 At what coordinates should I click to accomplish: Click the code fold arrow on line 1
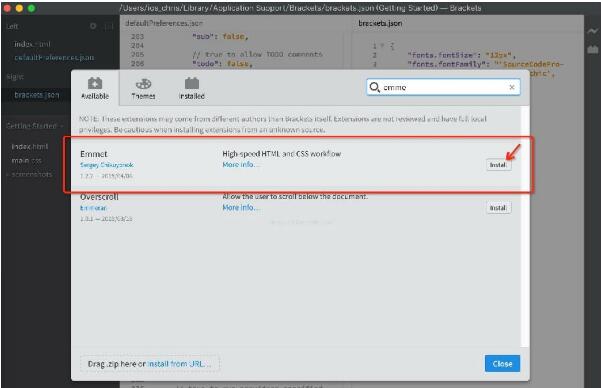(382, 46)
